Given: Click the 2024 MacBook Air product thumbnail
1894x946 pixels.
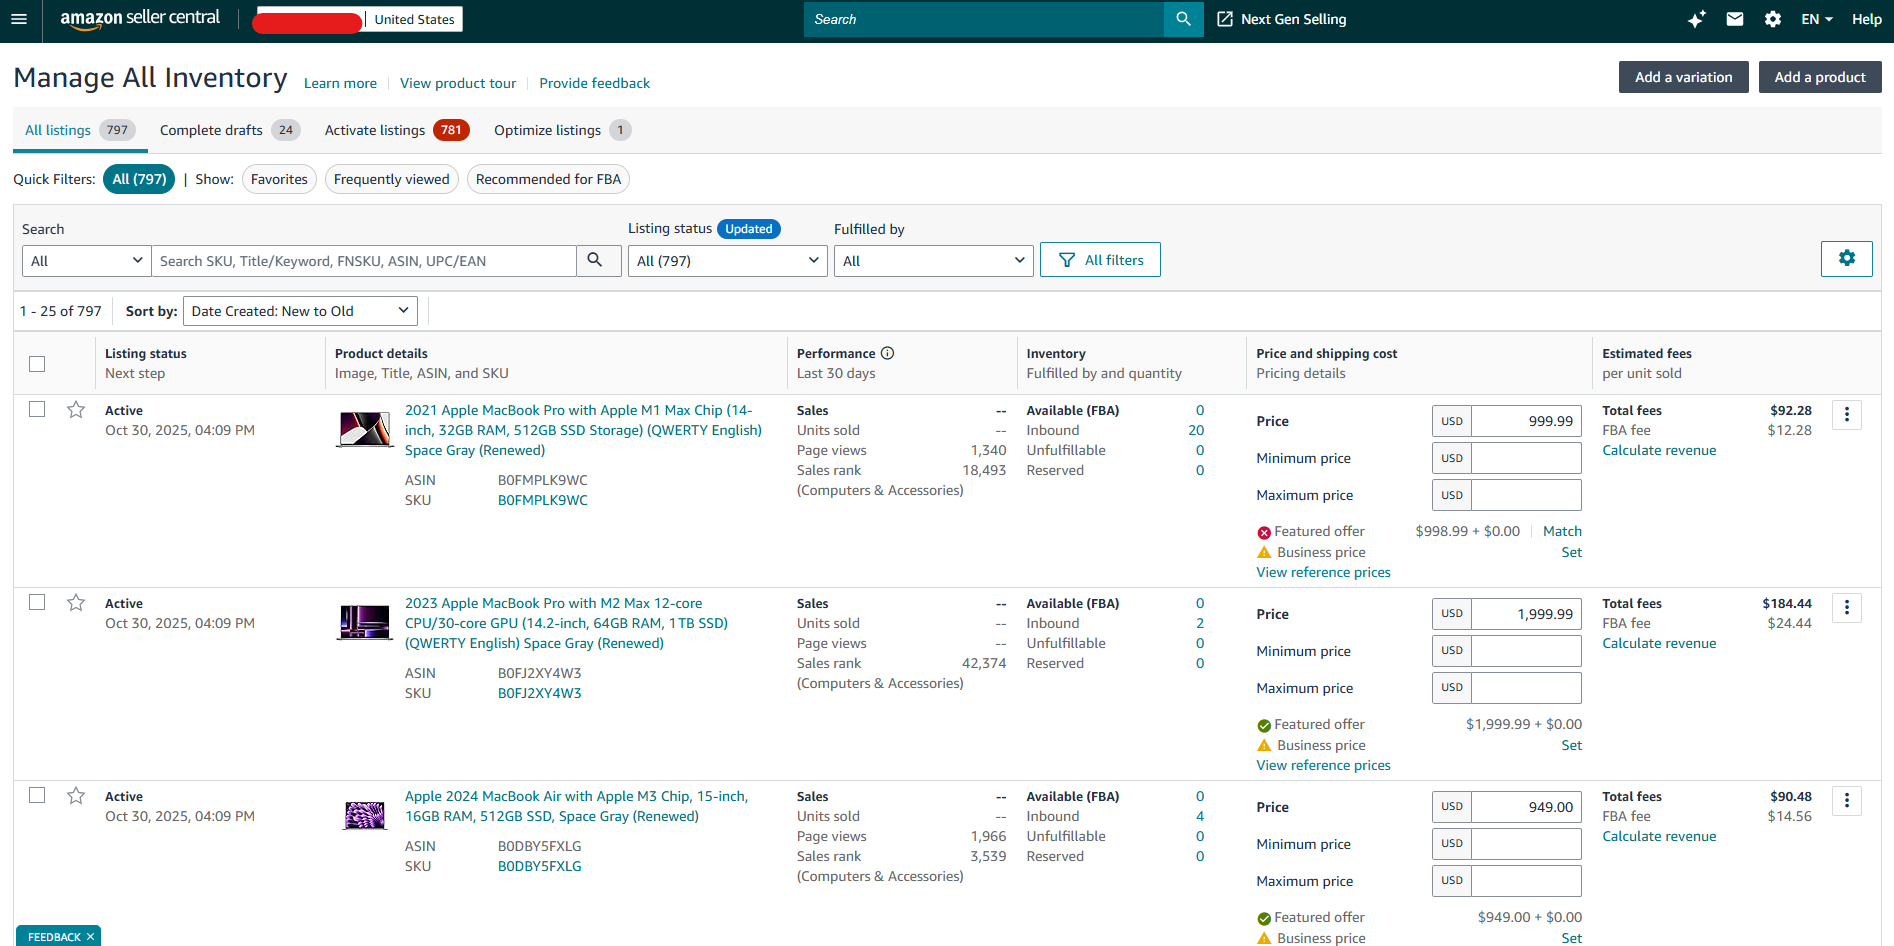Looking at the screenshot, I should tap(365, 815).
